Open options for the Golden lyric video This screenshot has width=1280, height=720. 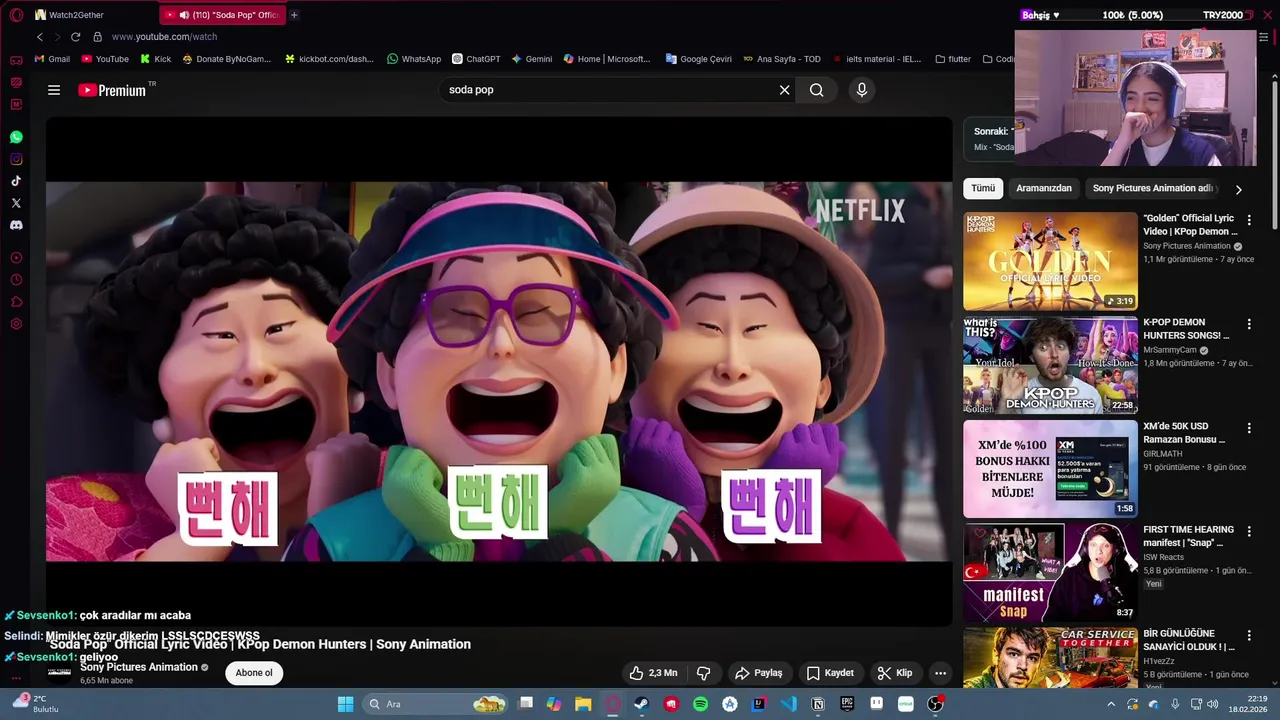1249,220
